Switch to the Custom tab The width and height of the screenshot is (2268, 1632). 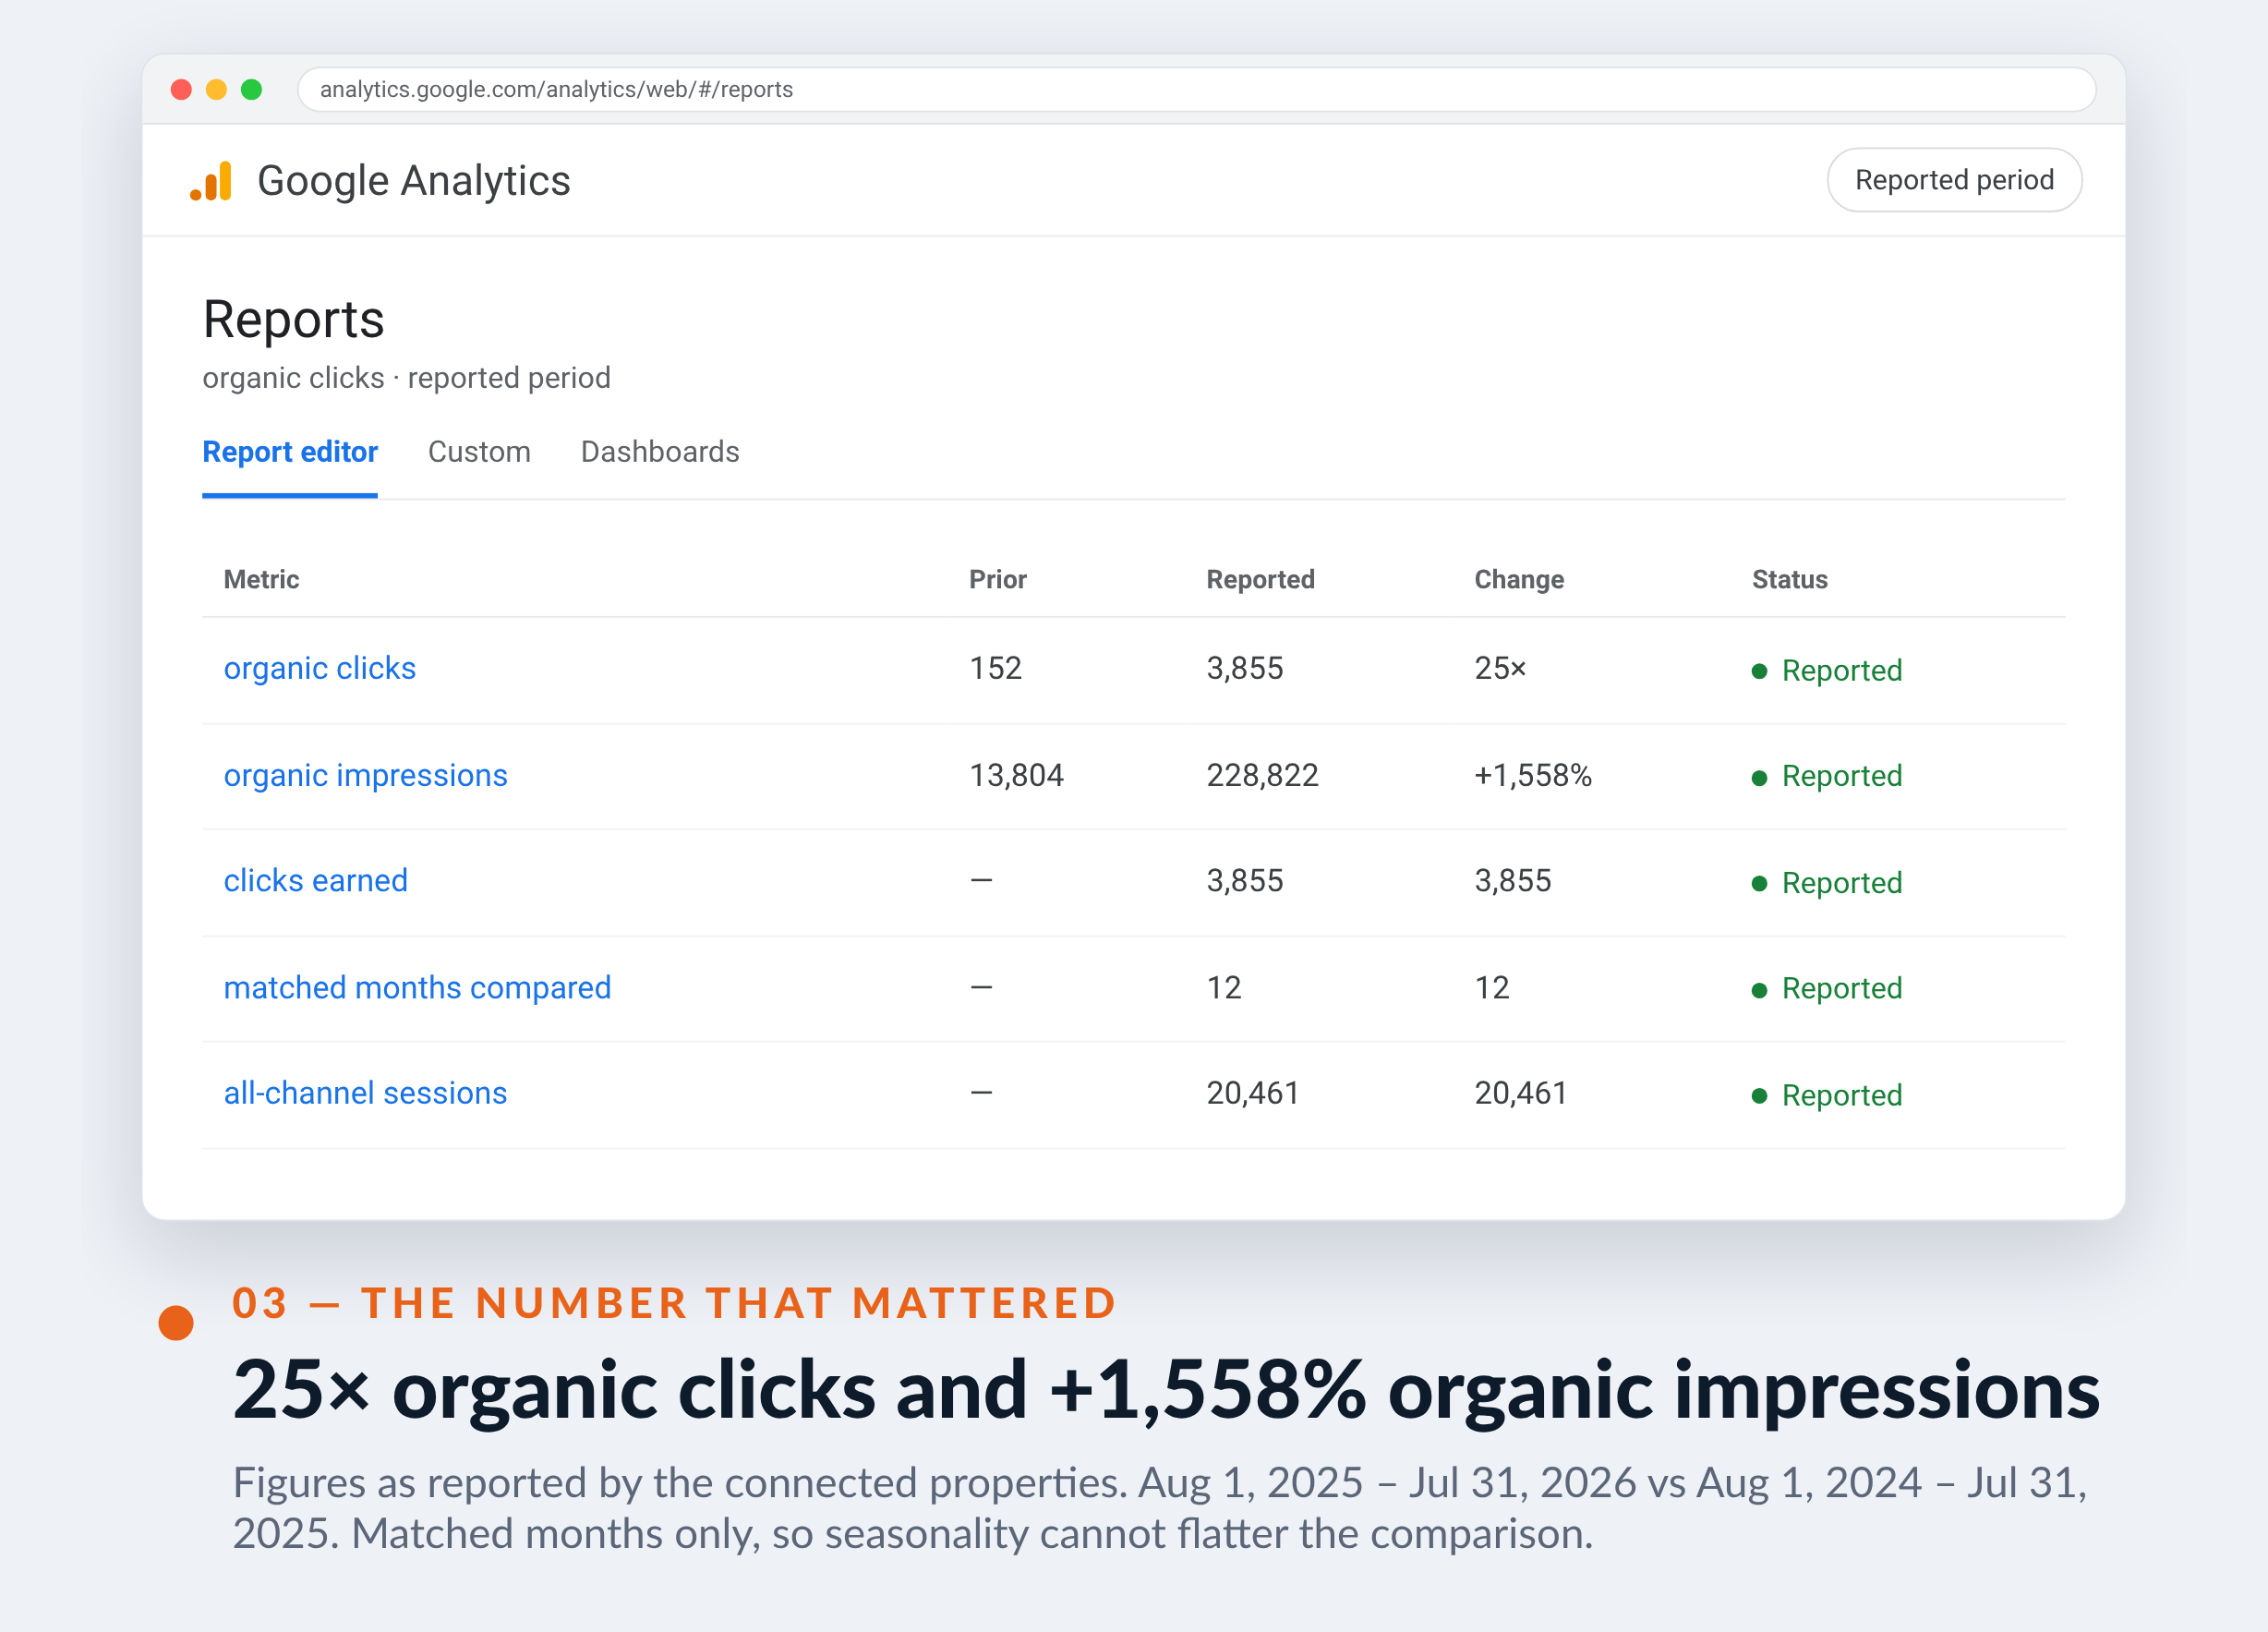point(479,452)
